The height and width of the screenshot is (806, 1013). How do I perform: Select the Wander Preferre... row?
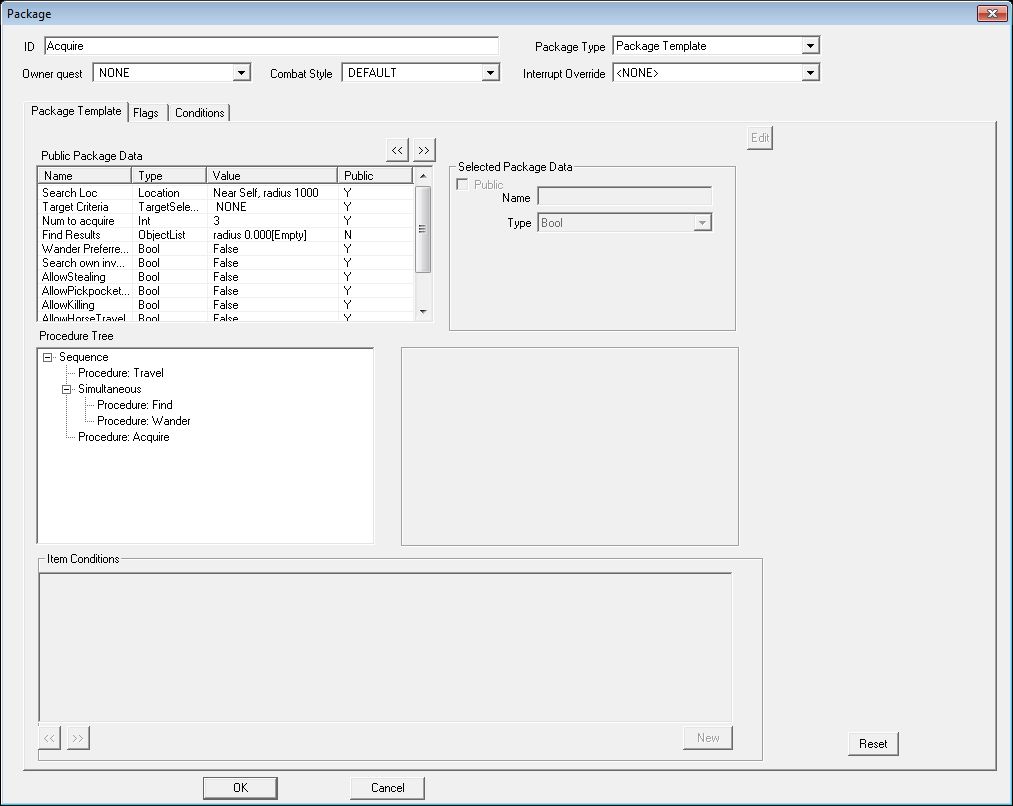point(226,249)
